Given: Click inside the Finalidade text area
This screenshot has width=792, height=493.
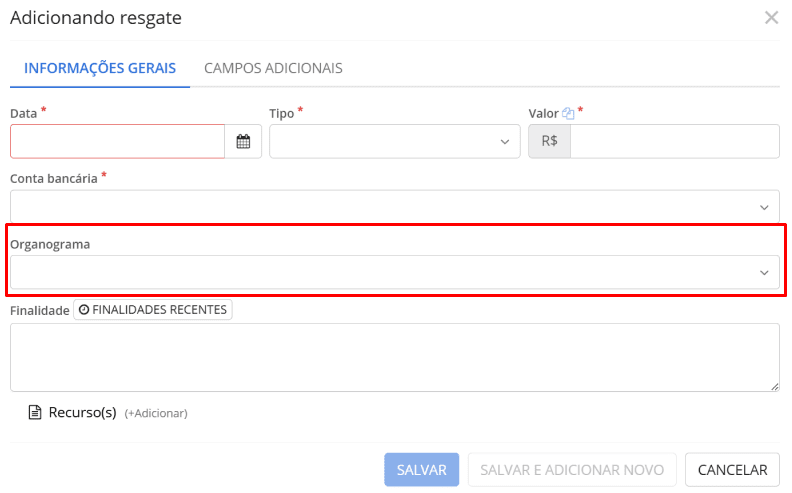Looking at the screenshot, I should click(x=394, y=357).
